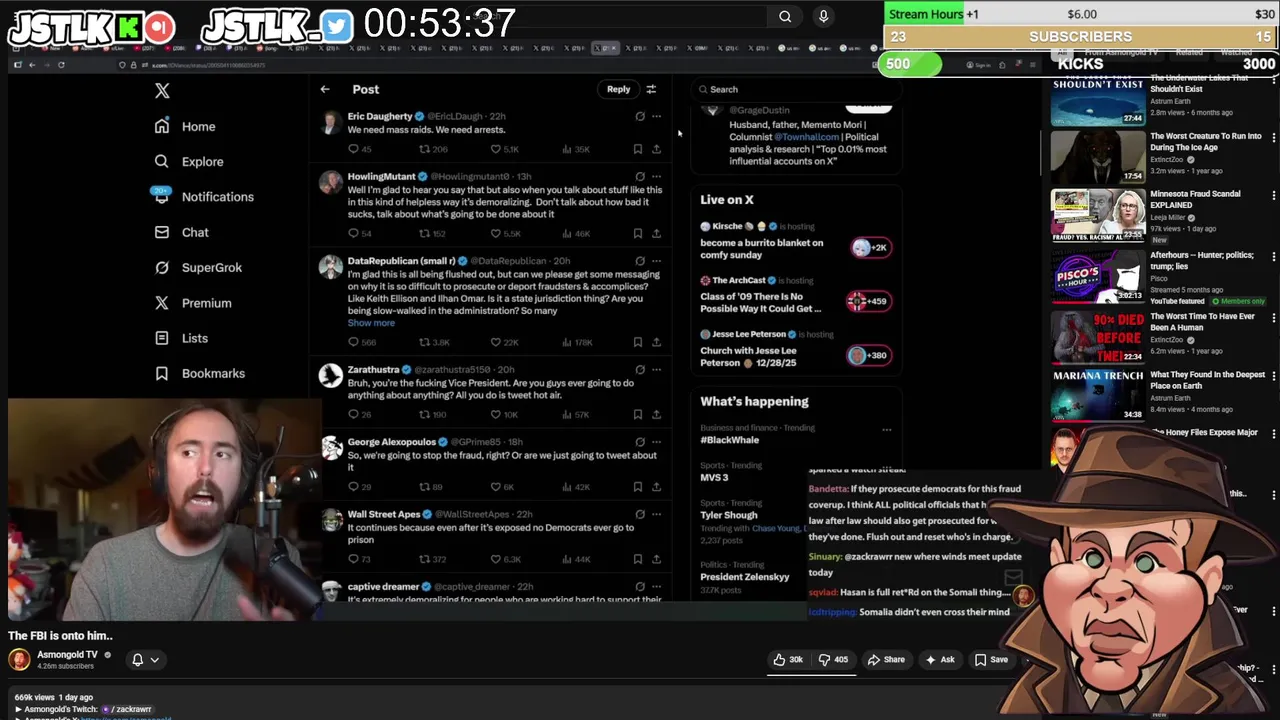Open Grok icon on Wall Street Apes' post
This screenshot has height=720, width=1280.
tap(640, 514)
